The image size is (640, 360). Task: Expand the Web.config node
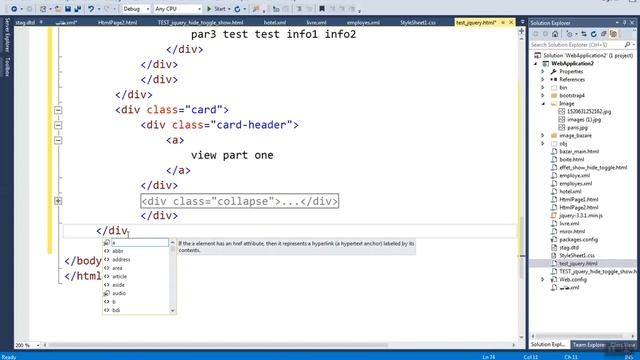point(543,280)
